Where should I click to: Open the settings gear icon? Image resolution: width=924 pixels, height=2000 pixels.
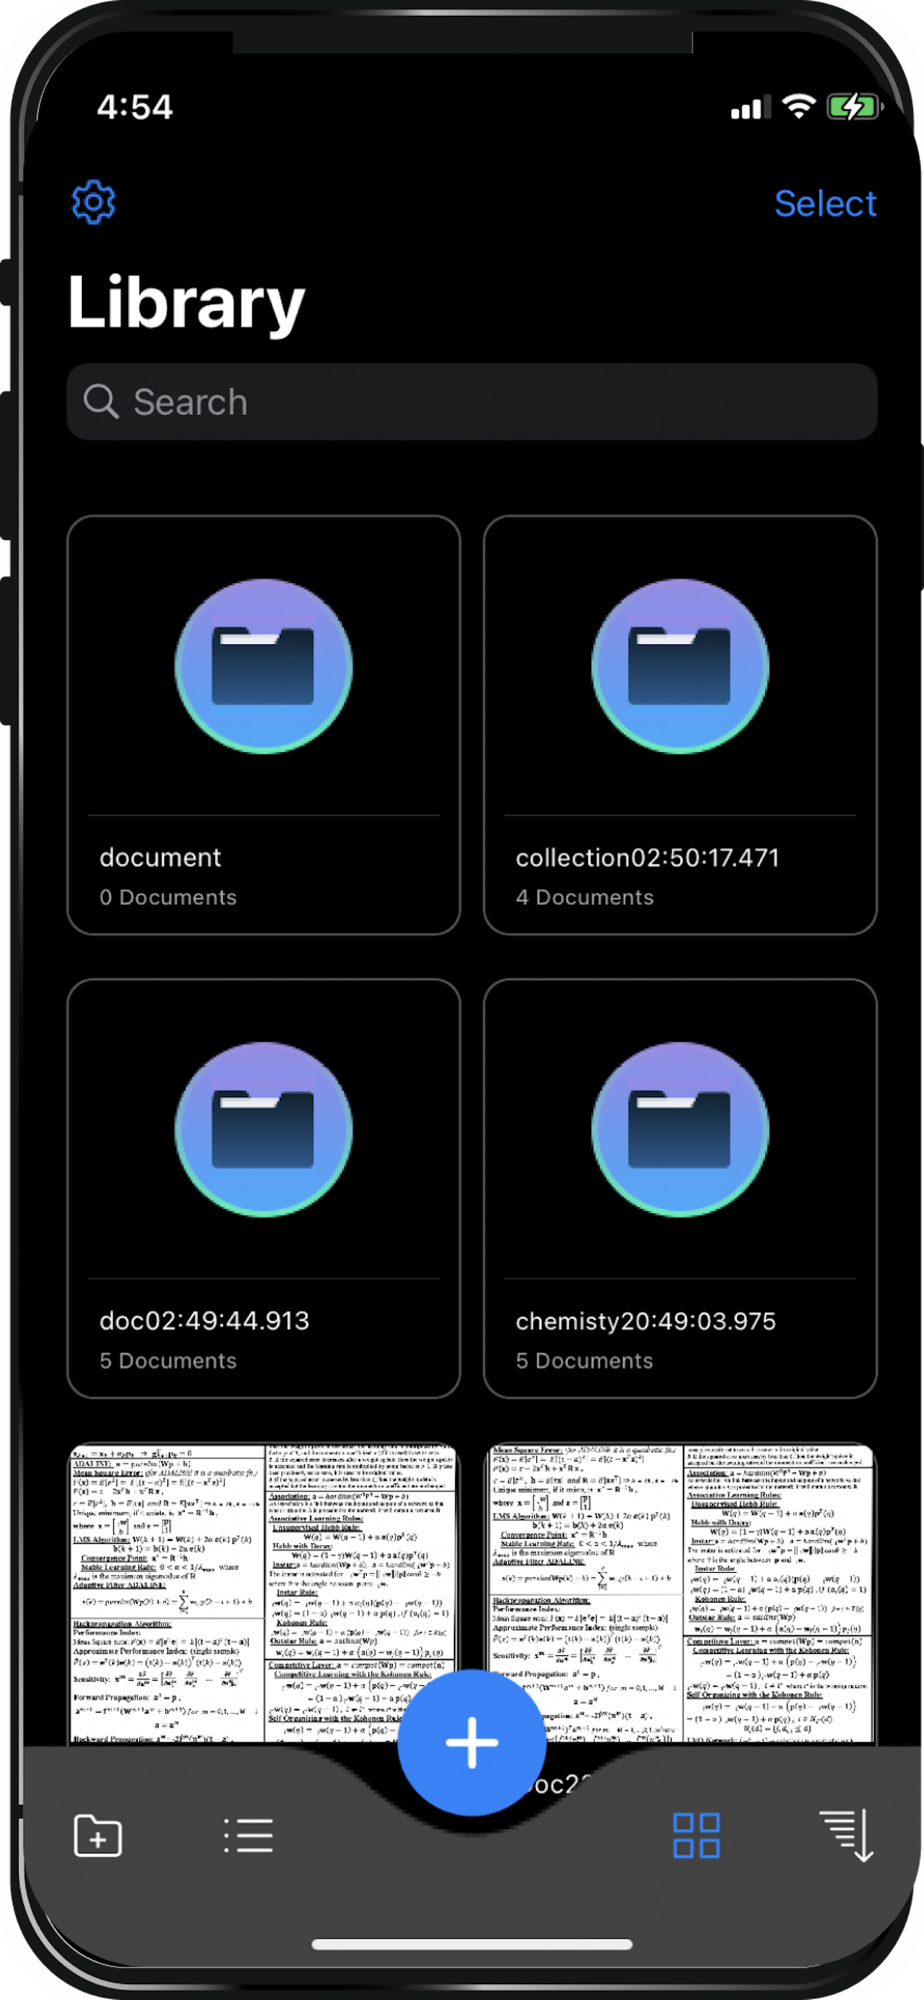pos(94,203)
